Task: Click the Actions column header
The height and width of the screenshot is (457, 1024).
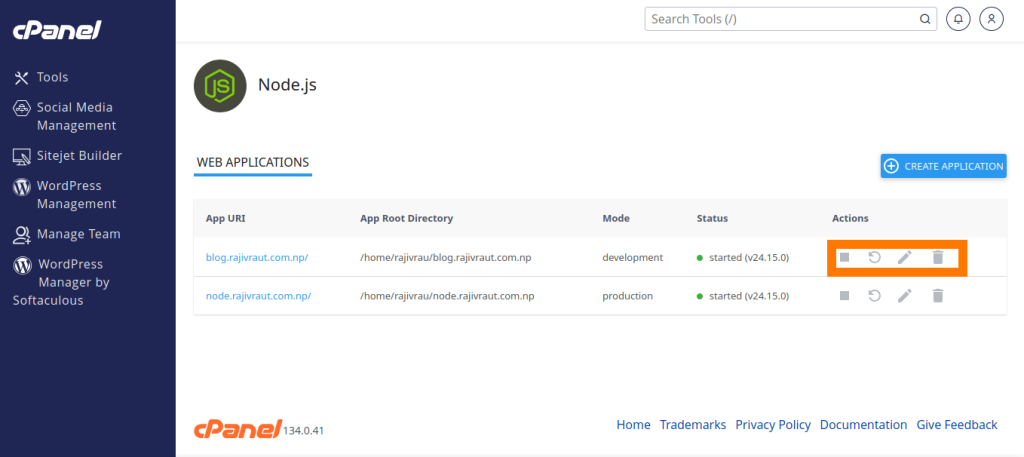Action: (x=850, y=218)
